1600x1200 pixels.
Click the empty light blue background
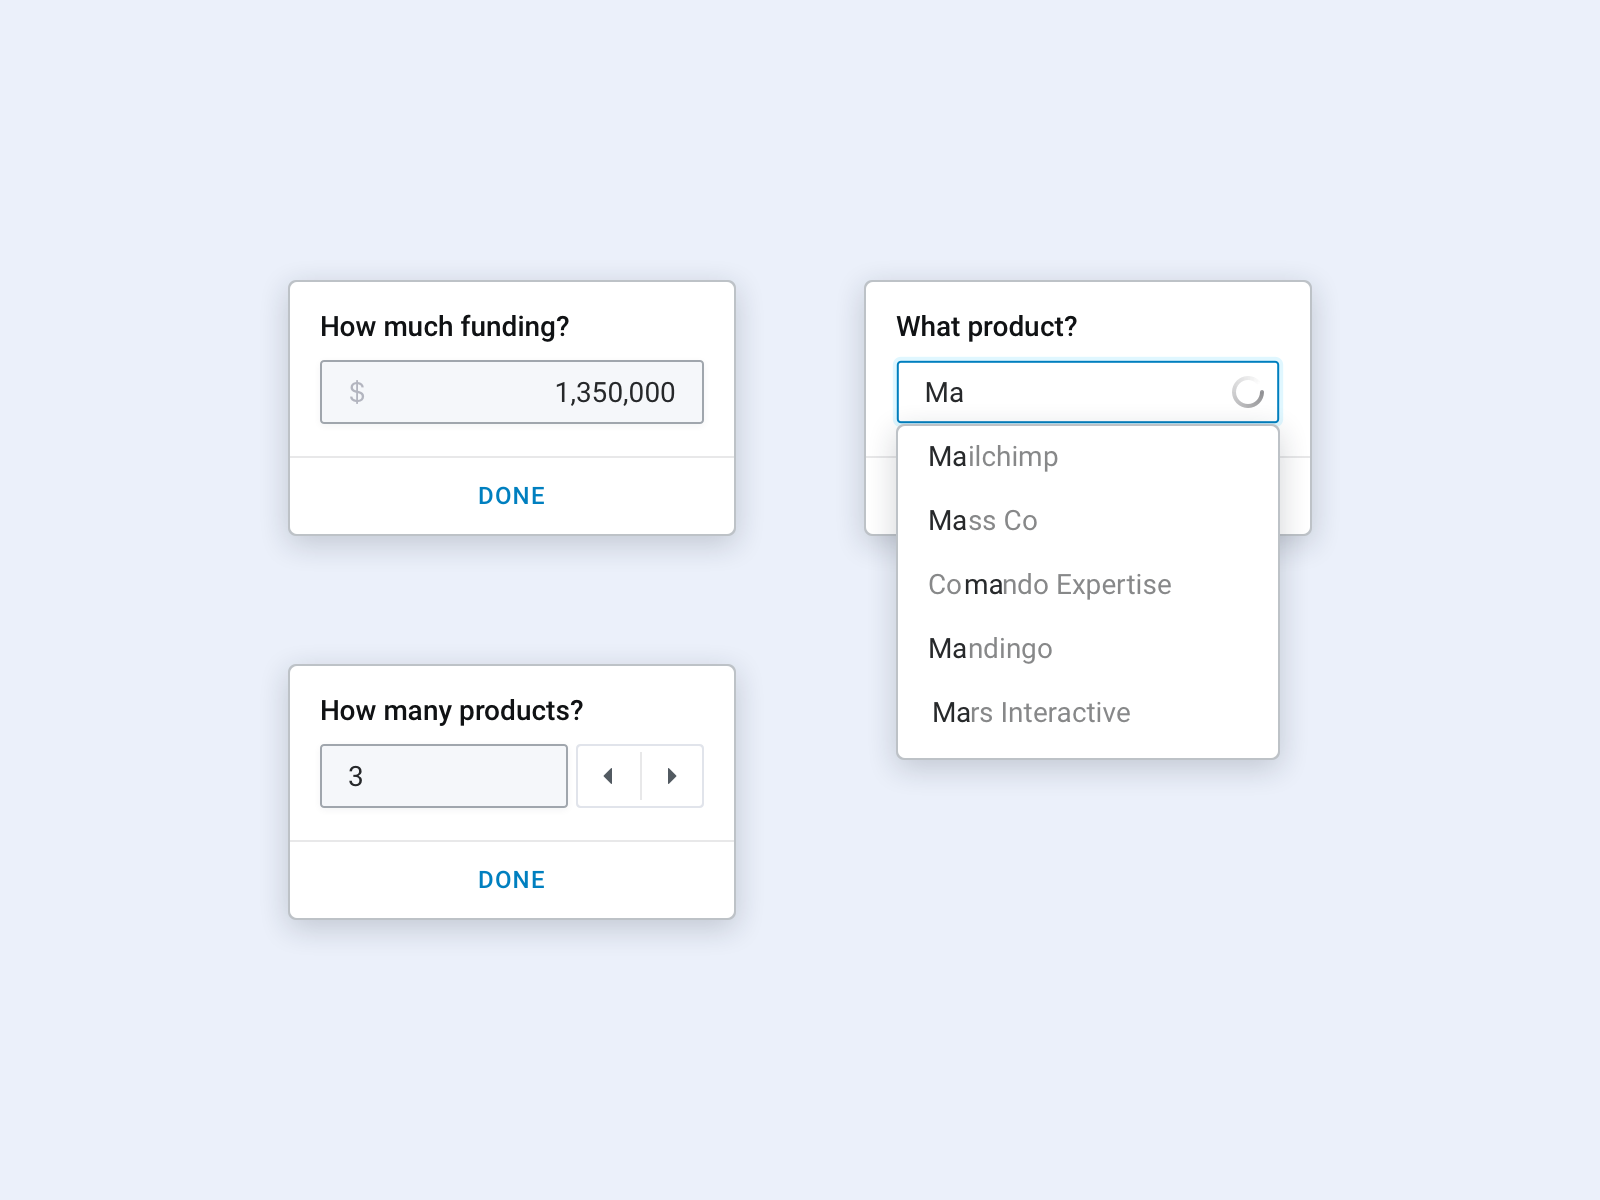pyautogui.click(x=800, y=1060)
